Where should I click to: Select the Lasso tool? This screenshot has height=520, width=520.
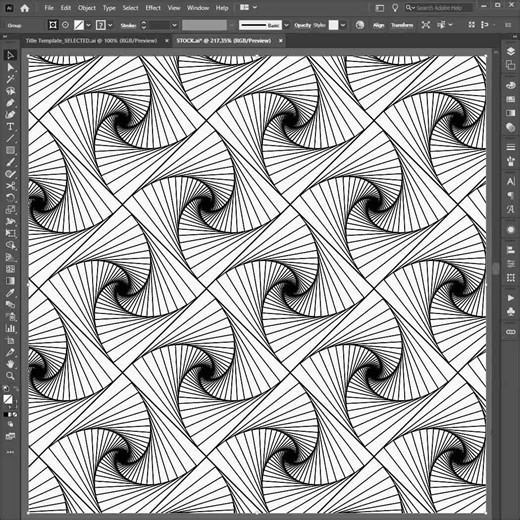[10, 91]
